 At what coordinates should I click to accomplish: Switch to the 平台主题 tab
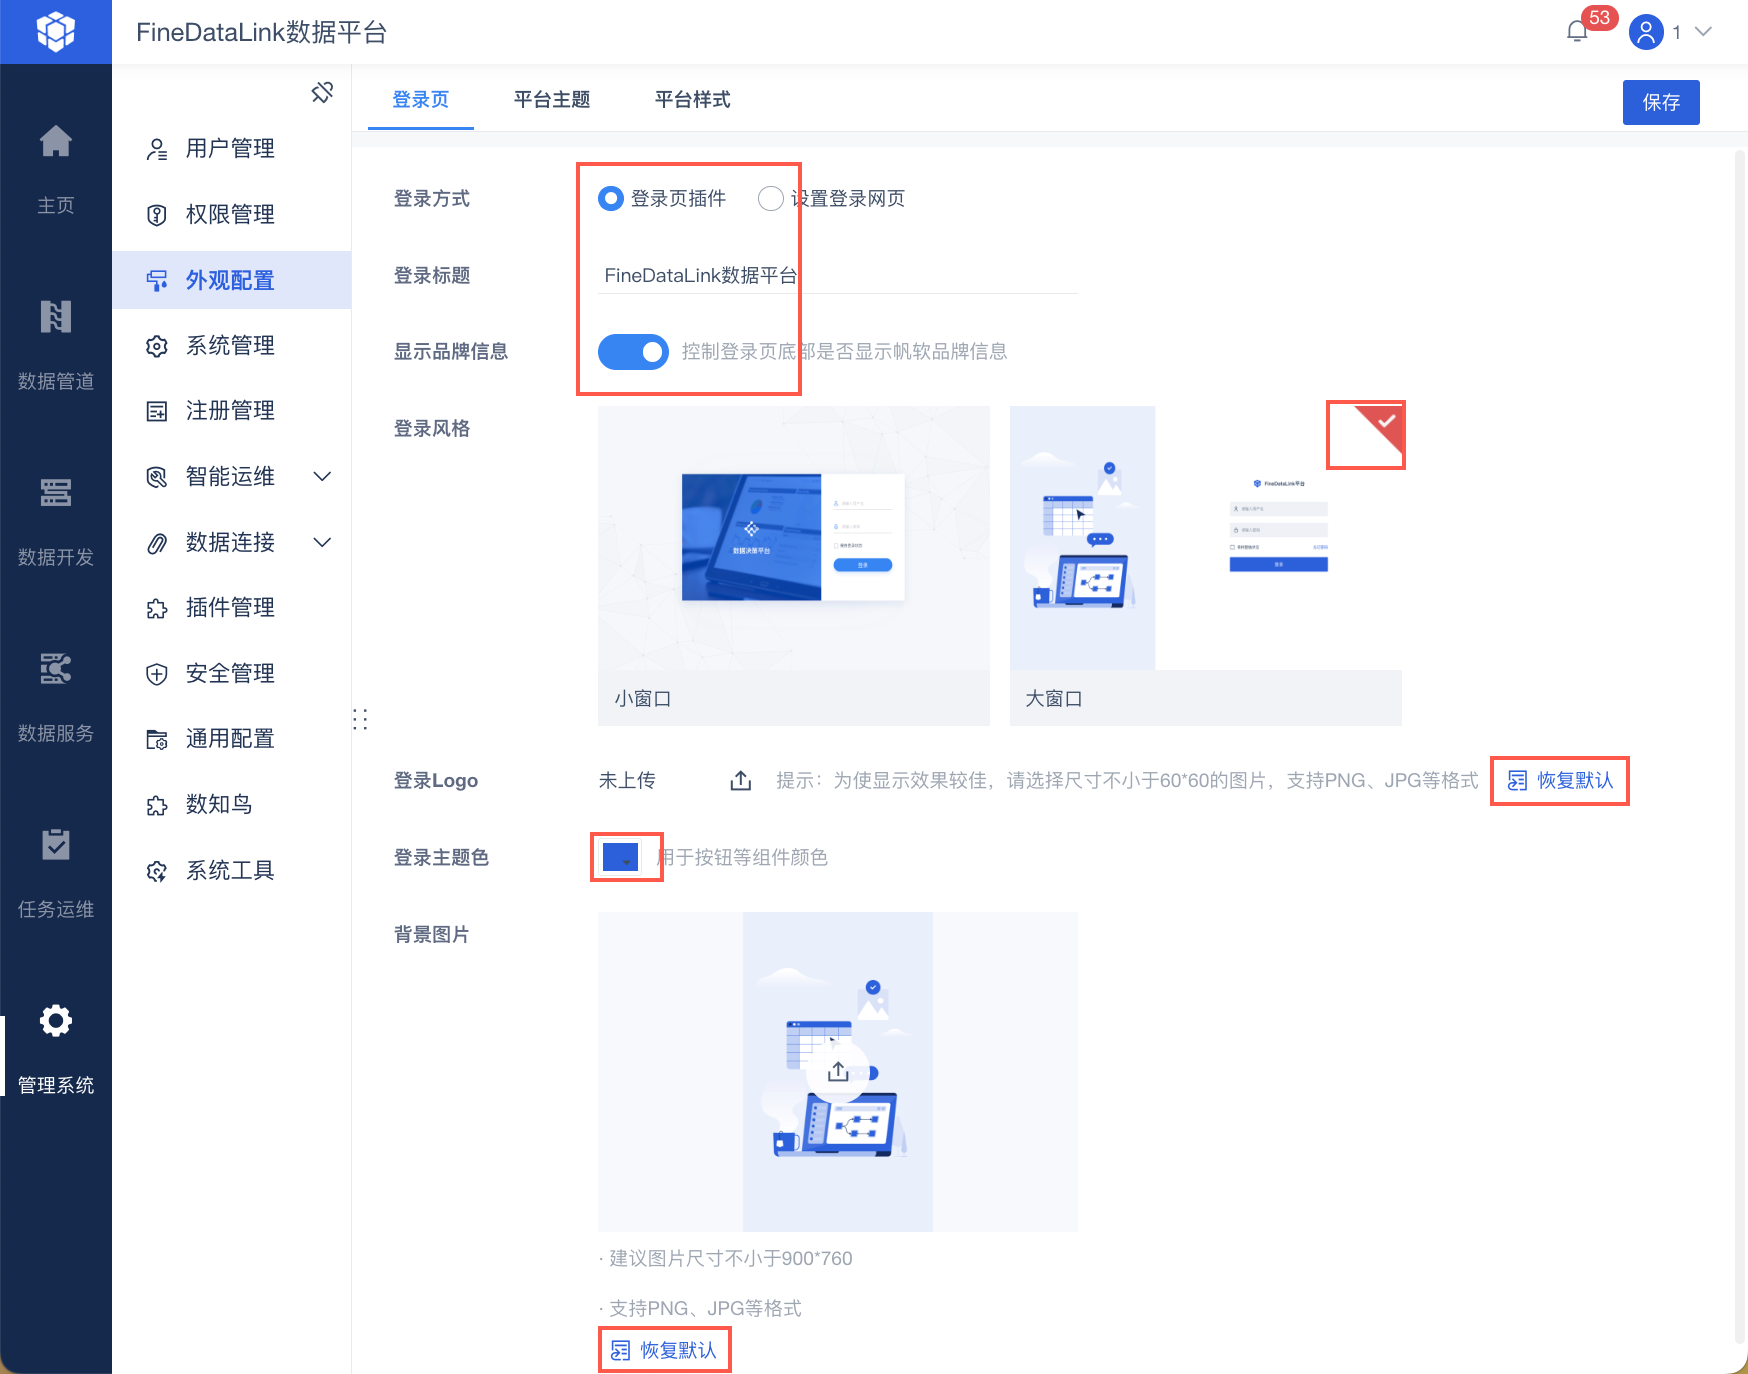(552, 100)
